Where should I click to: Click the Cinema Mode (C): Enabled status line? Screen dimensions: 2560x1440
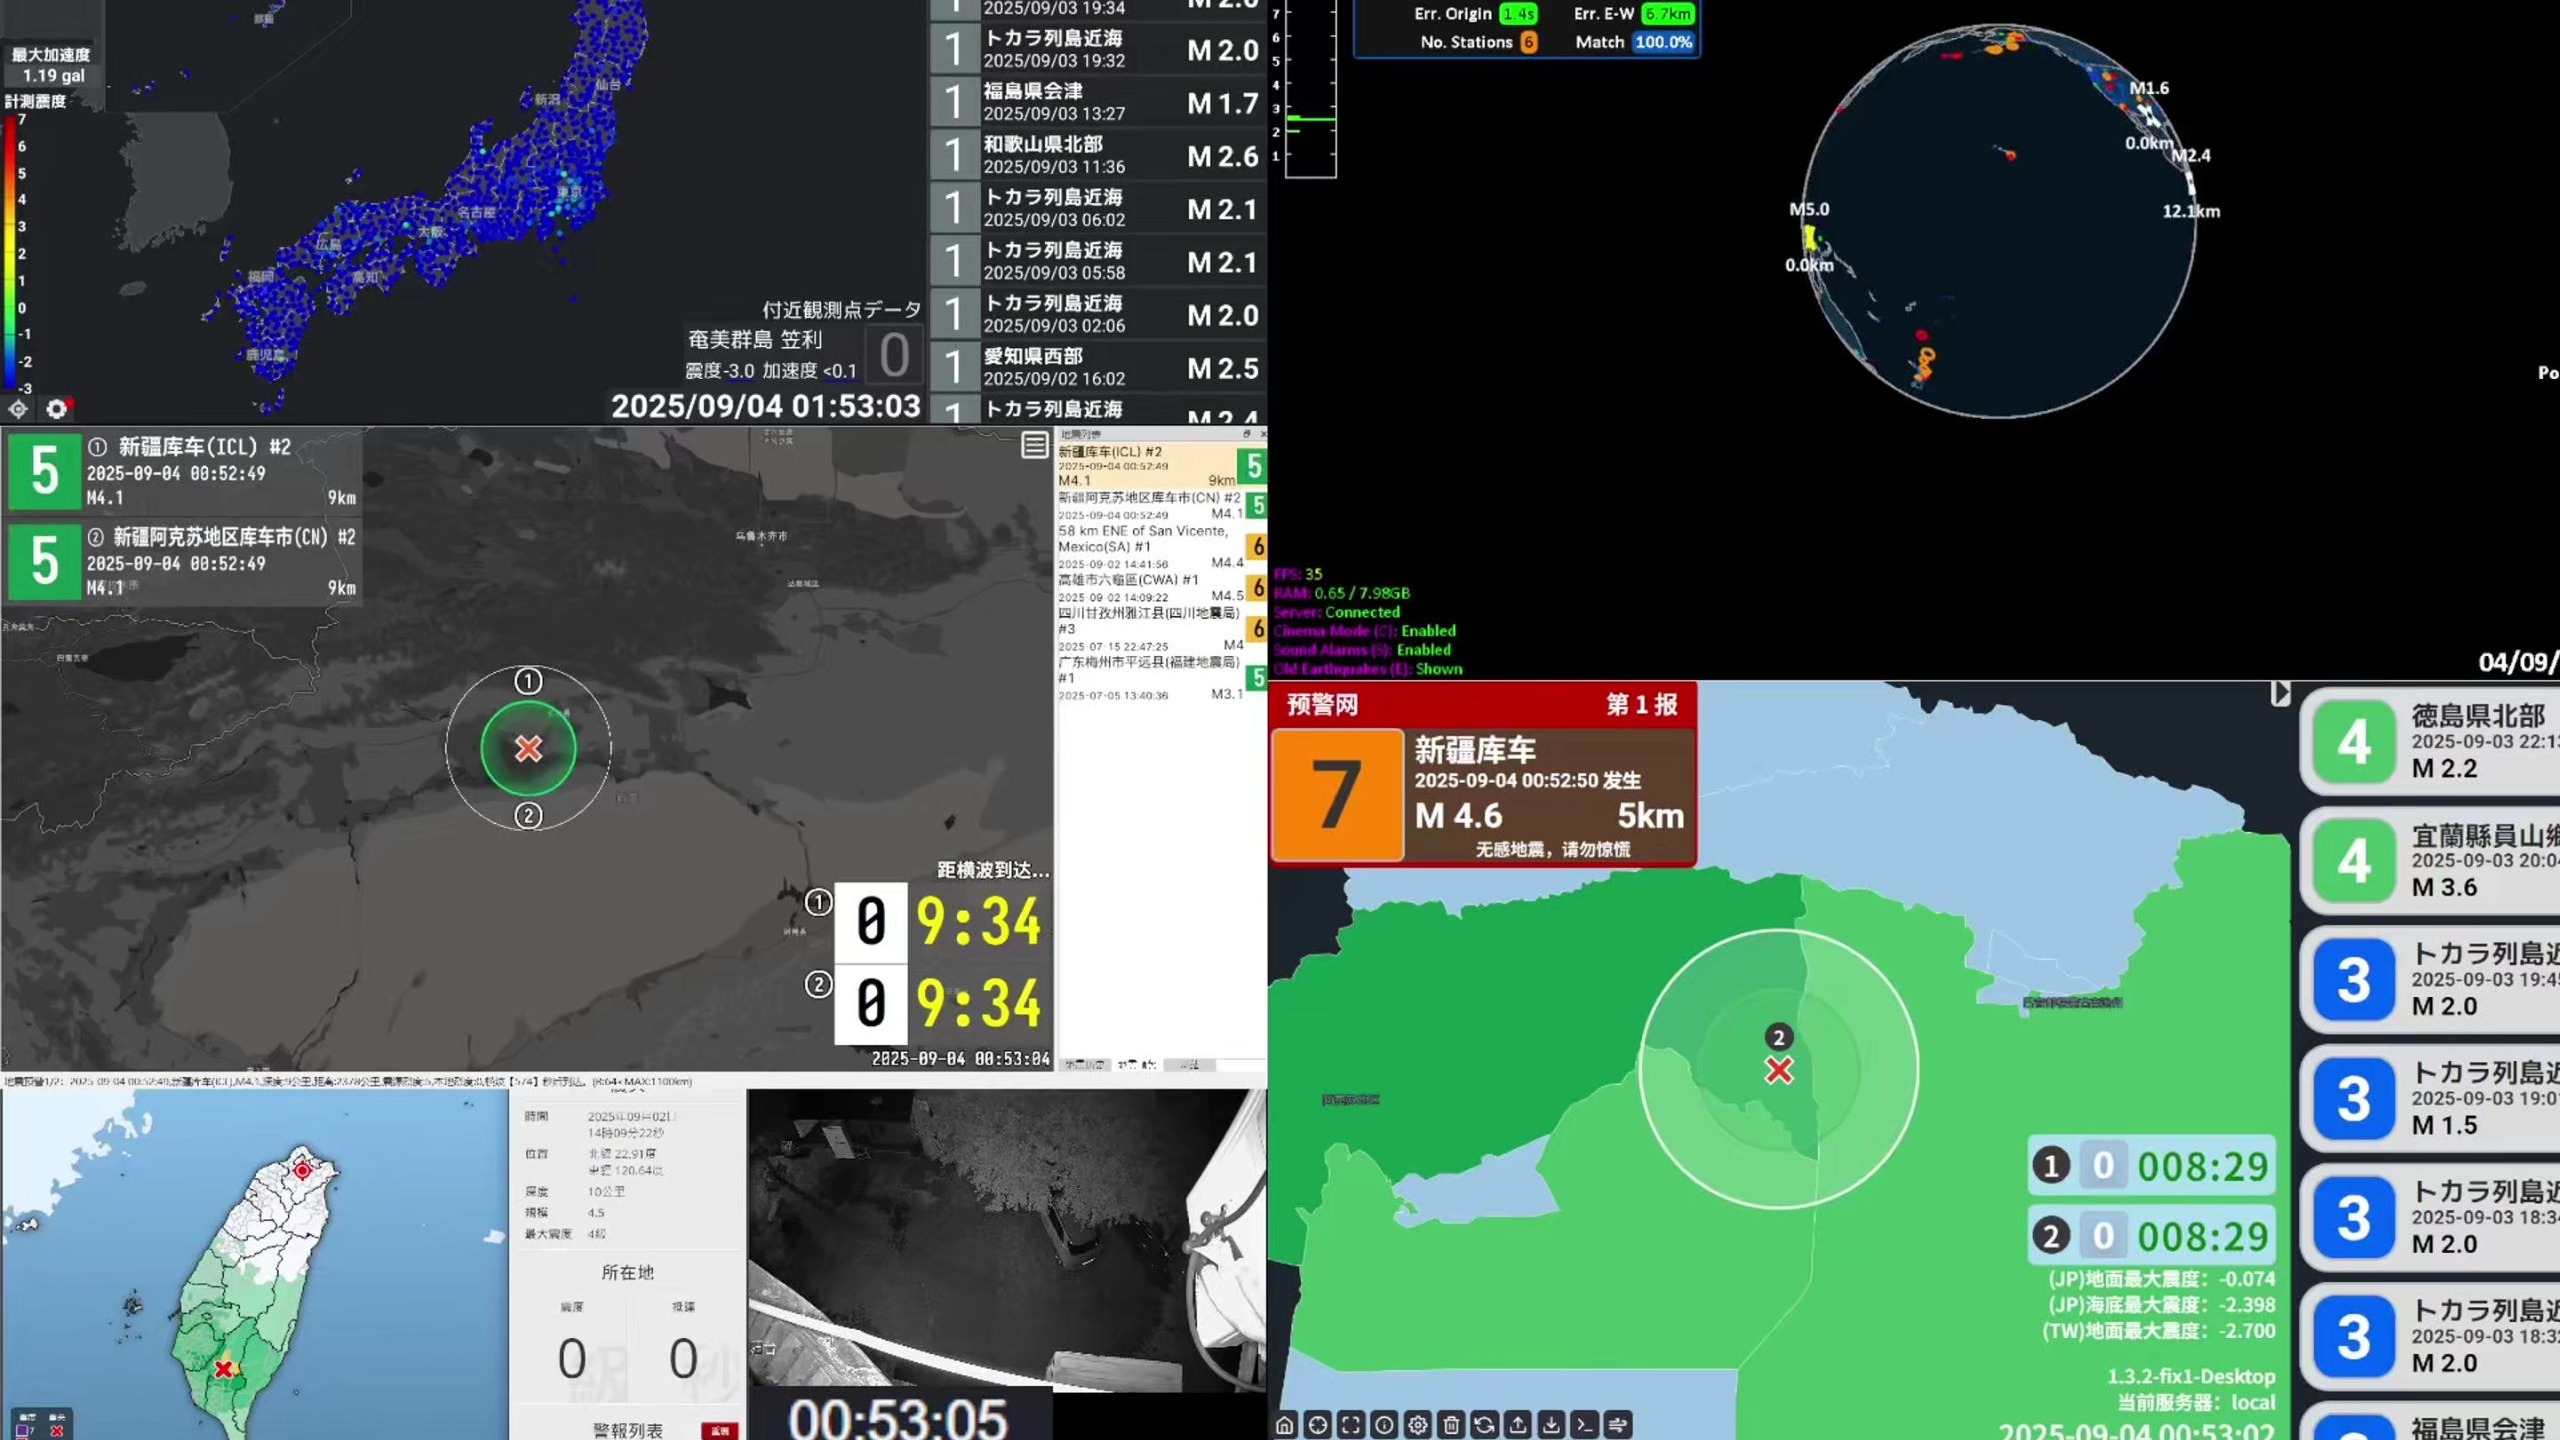point(1364,631)
